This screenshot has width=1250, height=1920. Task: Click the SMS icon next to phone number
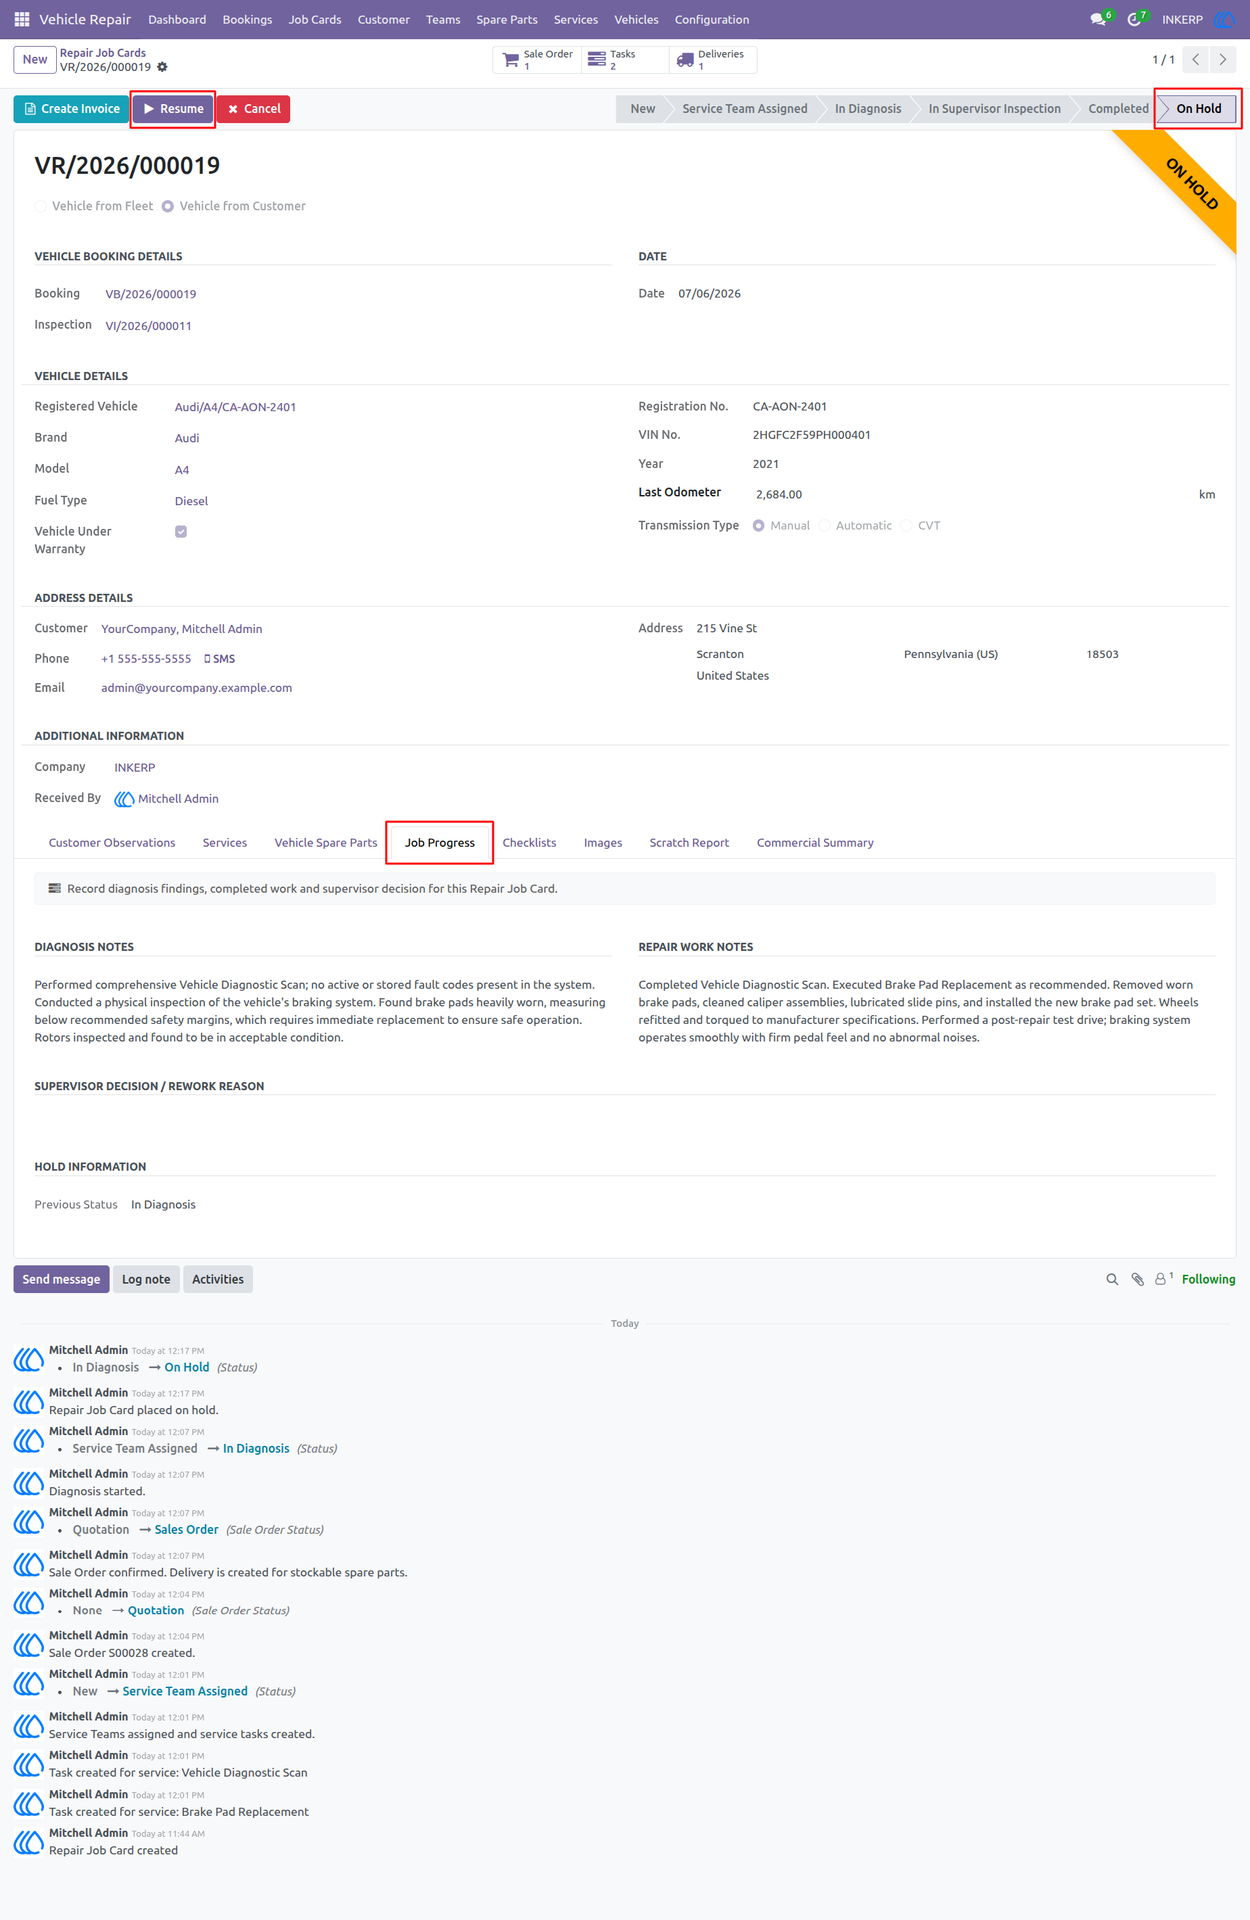click(220, 659)
